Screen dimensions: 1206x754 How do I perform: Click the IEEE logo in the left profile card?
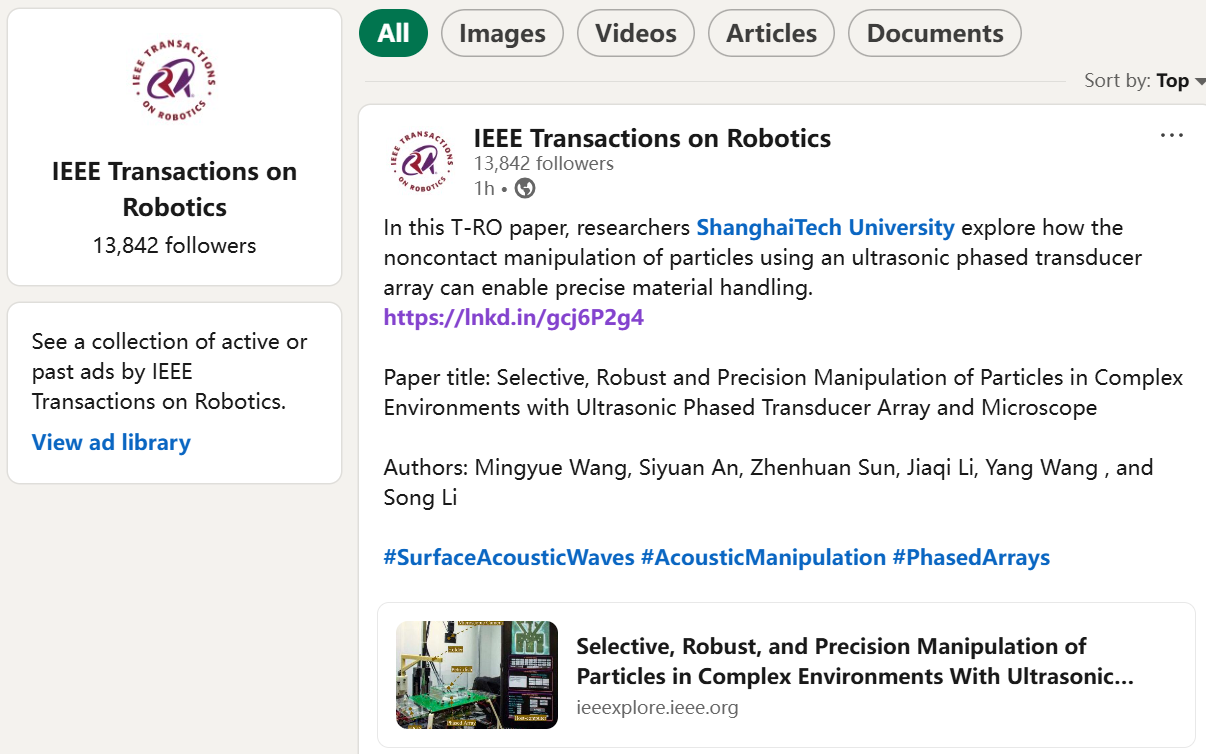coord(174,81)
